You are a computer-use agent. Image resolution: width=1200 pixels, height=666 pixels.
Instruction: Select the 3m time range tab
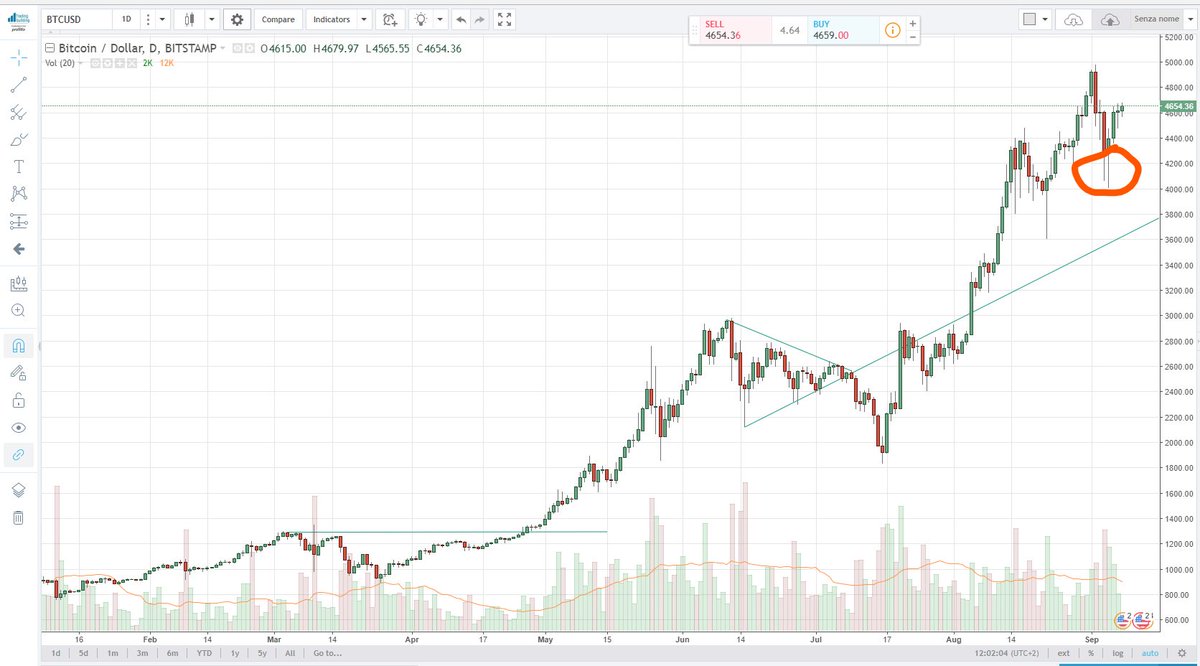143,653
